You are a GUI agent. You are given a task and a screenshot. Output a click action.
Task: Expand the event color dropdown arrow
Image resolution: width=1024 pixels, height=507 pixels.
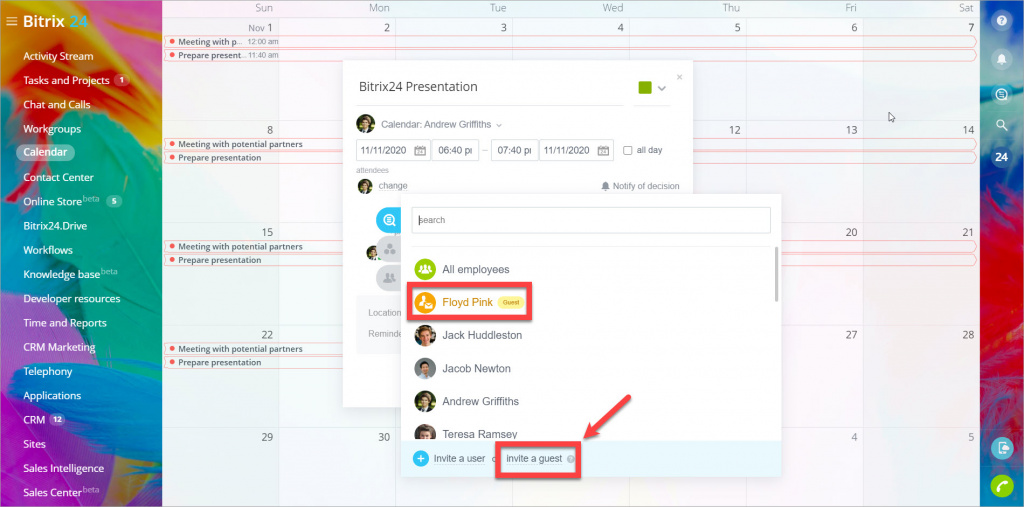coord(662,88)
